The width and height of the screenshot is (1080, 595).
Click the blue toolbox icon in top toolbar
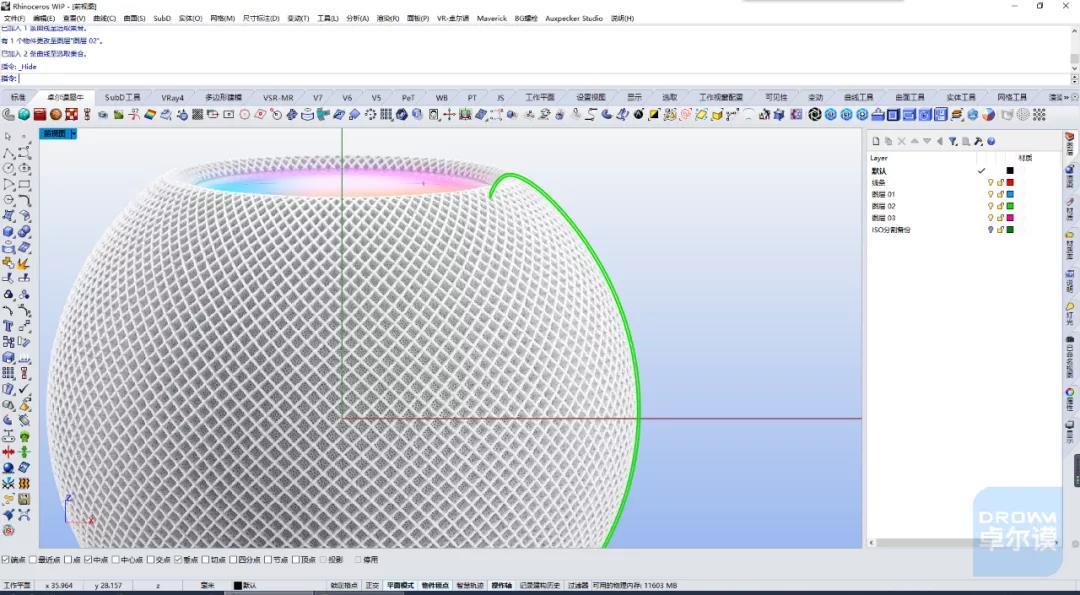coord(878,114)
